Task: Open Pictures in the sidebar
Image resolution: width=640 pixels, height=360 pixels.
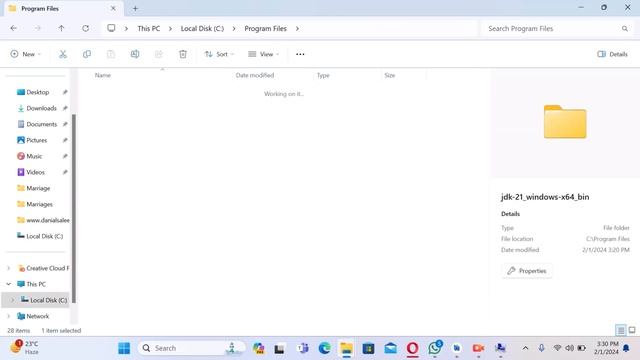Action: 37,140
